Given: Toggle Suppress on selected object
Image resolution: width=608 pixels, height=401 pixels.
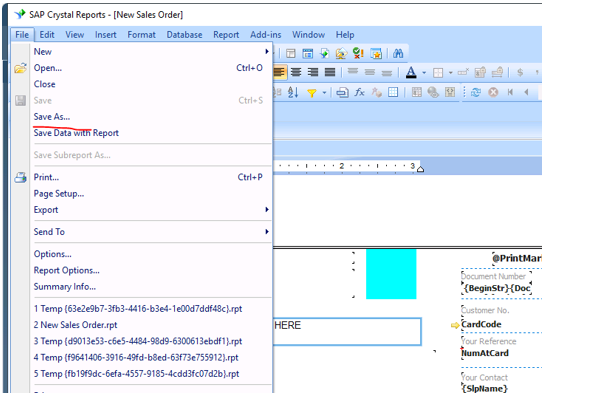Looking at the screenshot, I should pyautogui.click(x=463, y=72).
